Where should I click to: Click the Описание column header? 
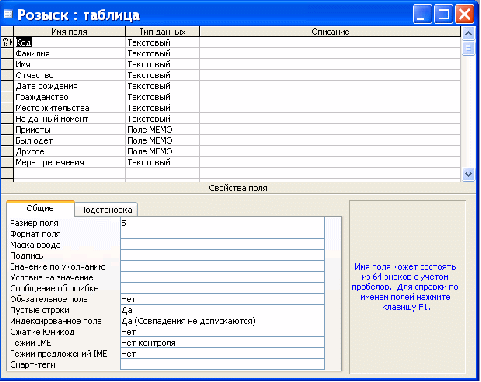tap(330, 32)
